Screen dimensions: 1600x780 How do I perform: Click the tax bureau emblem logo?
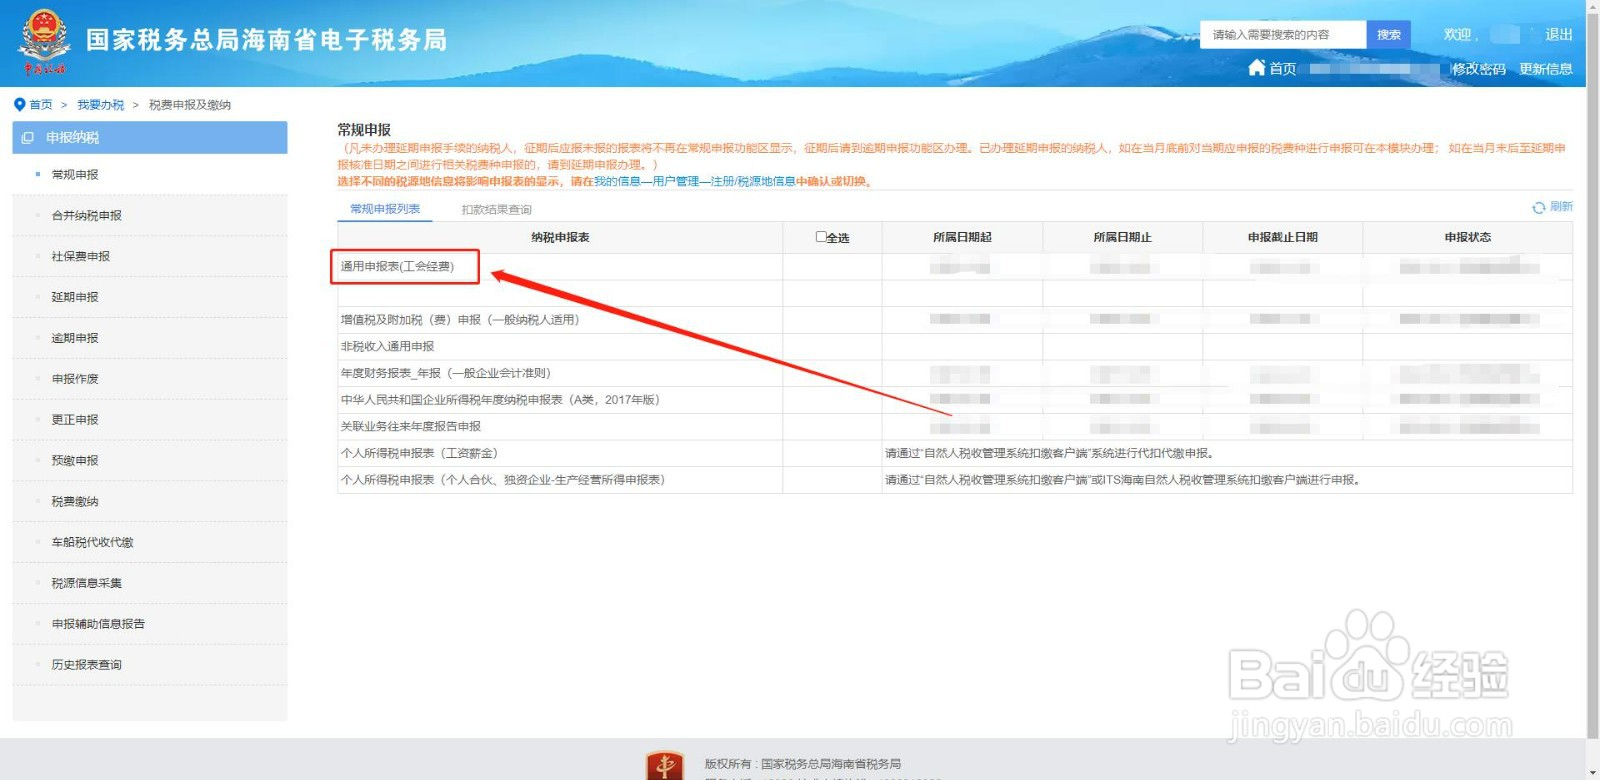[x=44, y=42]
